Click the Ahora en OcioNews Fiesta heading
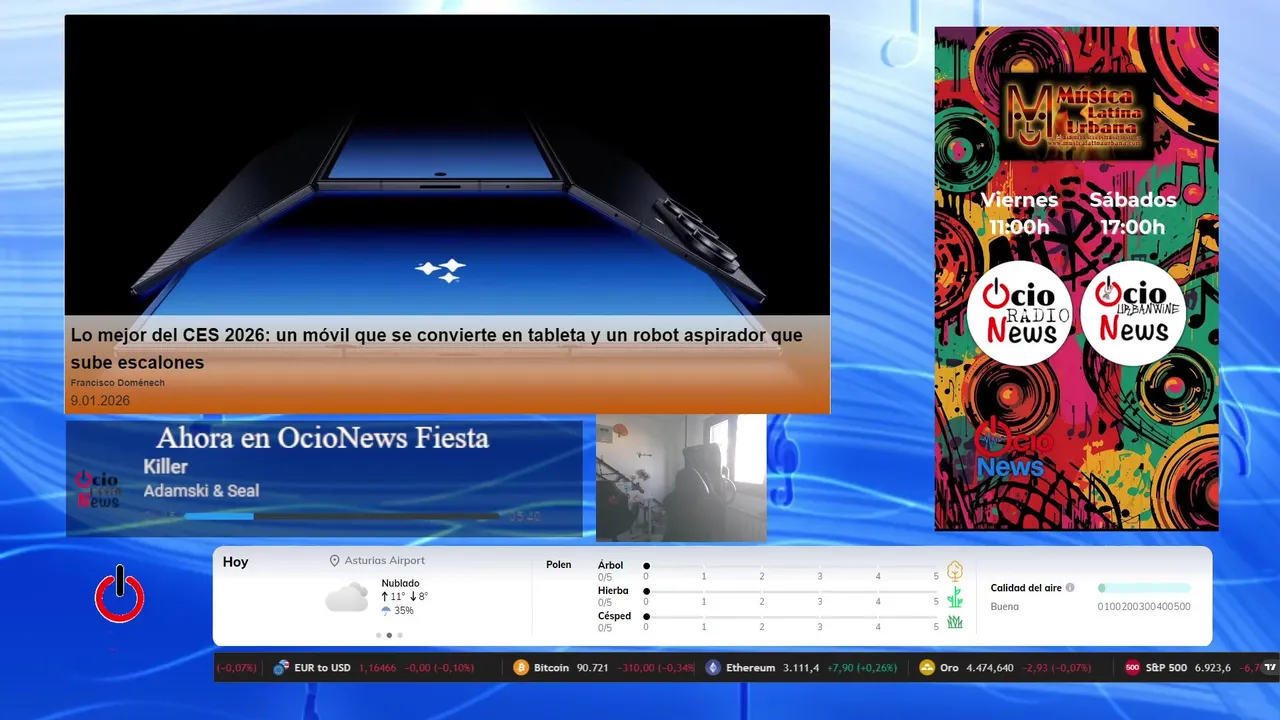The height and width of the screenshot is (720, 1280). (322, 438)
